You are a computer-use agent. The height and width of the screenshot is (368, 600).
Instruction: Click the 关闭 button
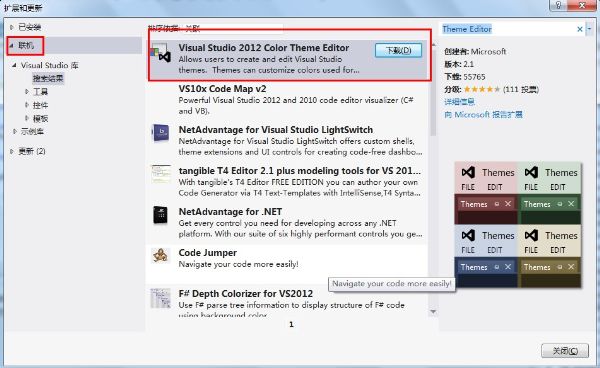click(x=565, y=351)
